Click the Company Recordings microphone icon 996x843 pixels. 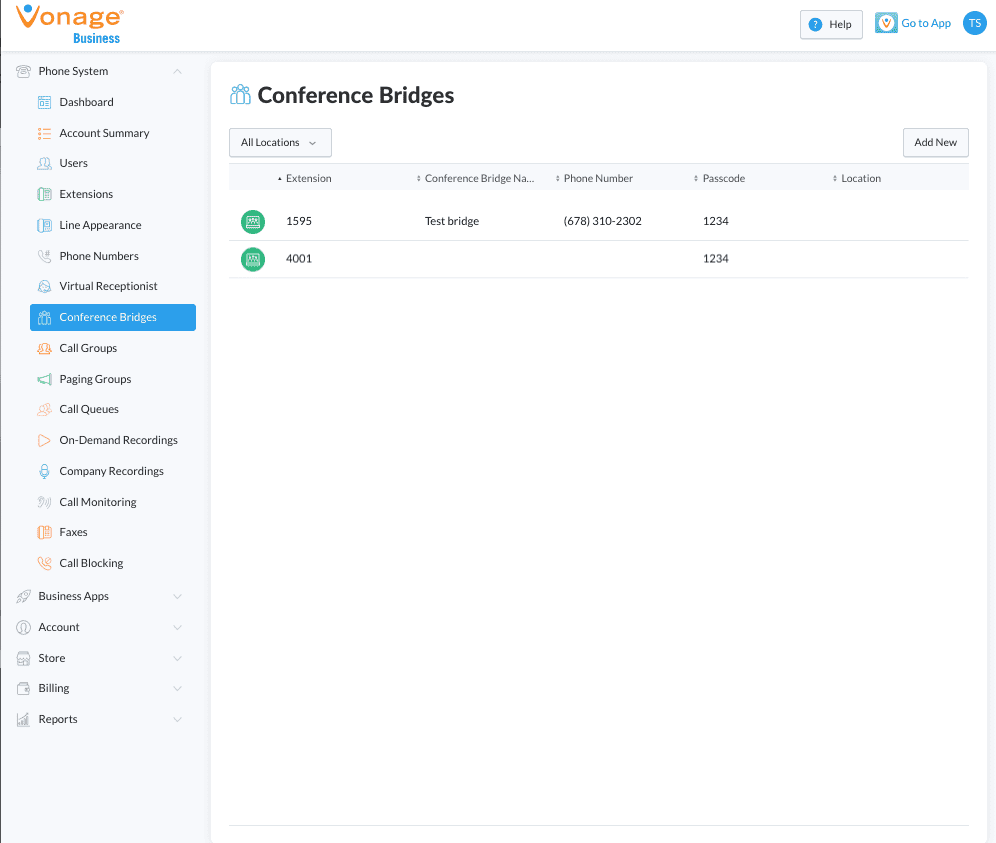[44, 471]
